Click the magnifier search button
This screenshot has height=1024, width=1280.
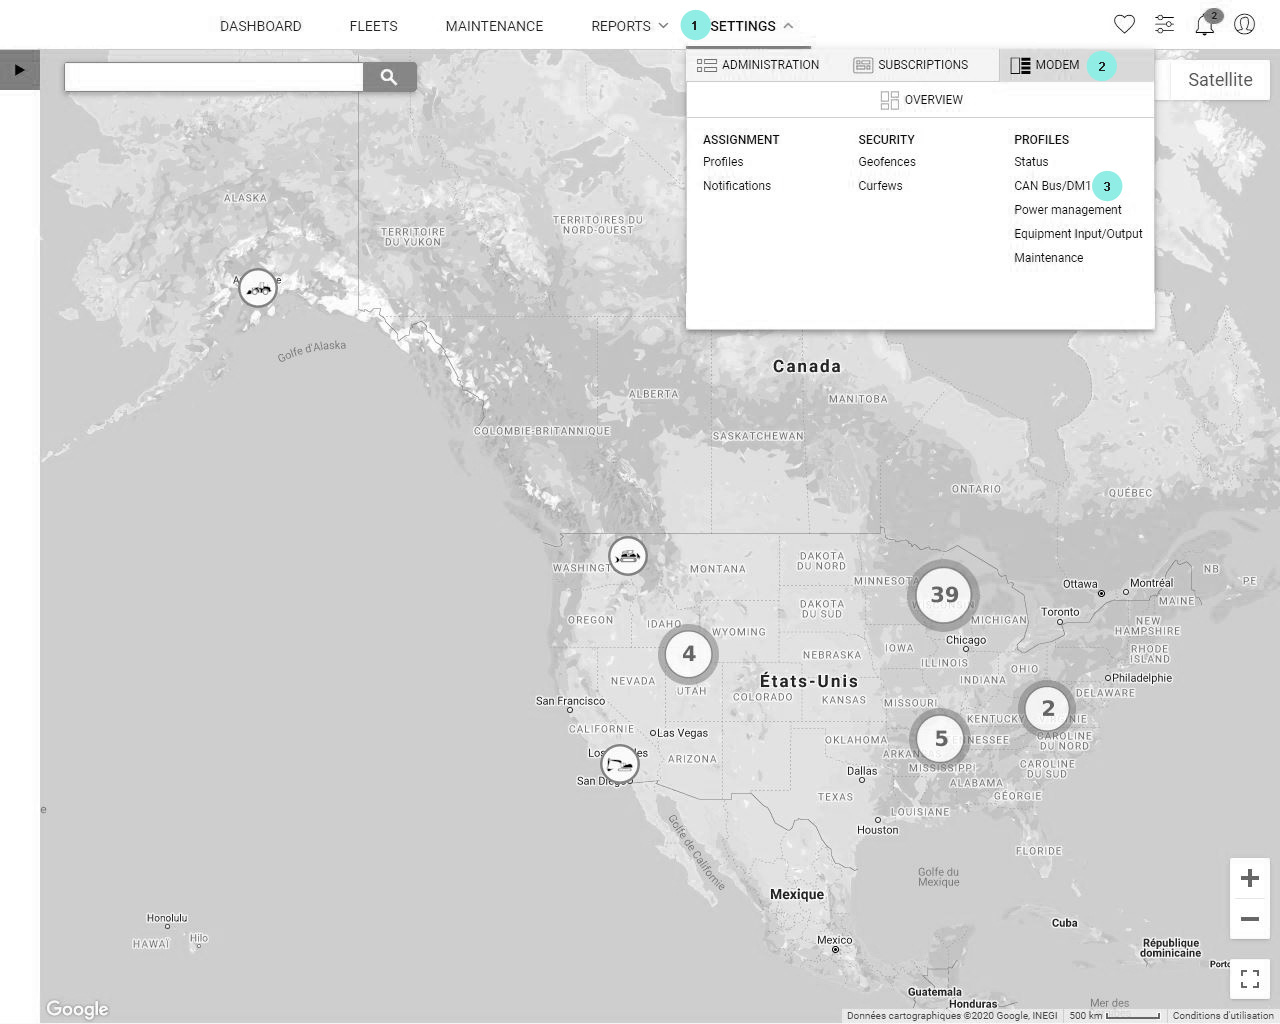pyautogui.click(x=389, y=77)
